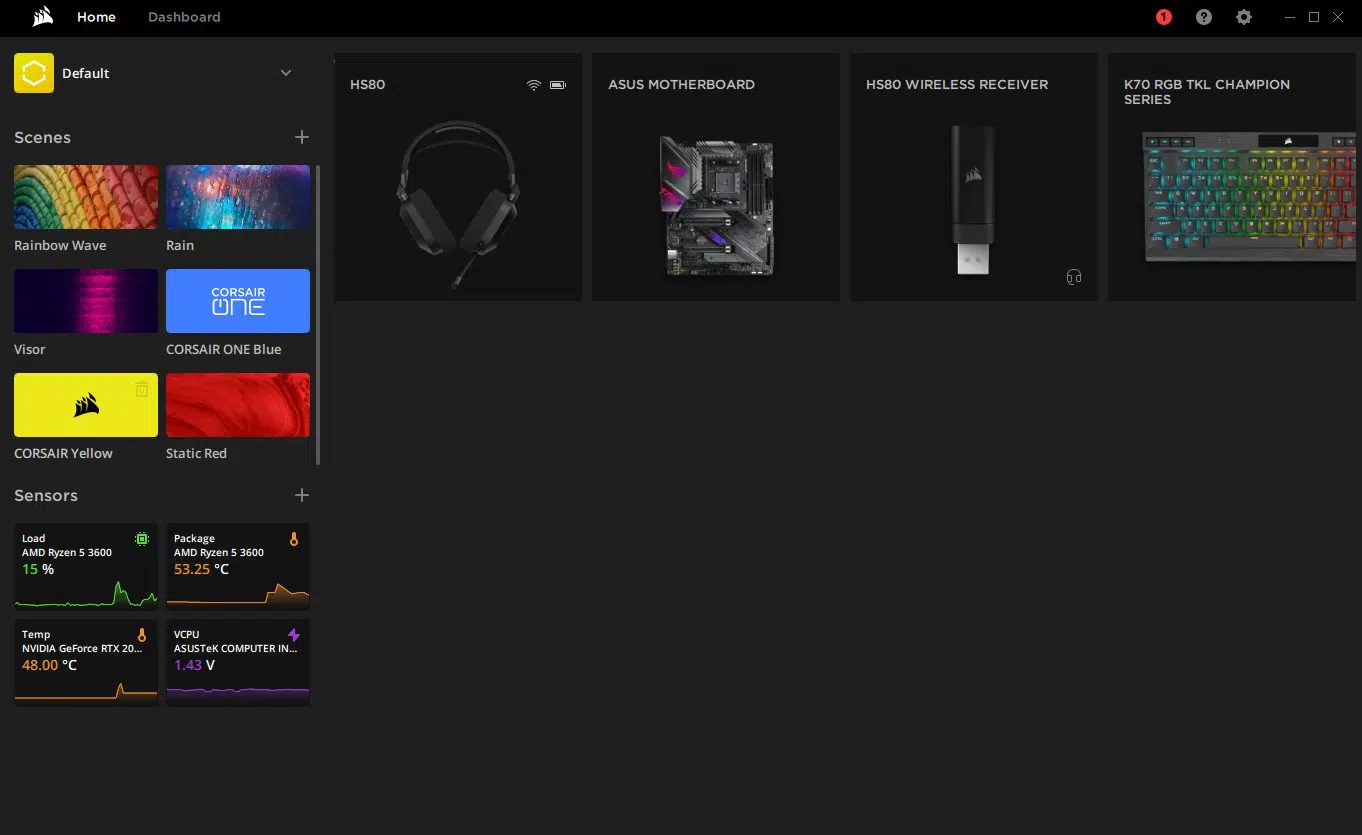This screenshot has height=835, width=1362.
Task: Apply the Rainbow Wave scene
Action: click(86, 197)
